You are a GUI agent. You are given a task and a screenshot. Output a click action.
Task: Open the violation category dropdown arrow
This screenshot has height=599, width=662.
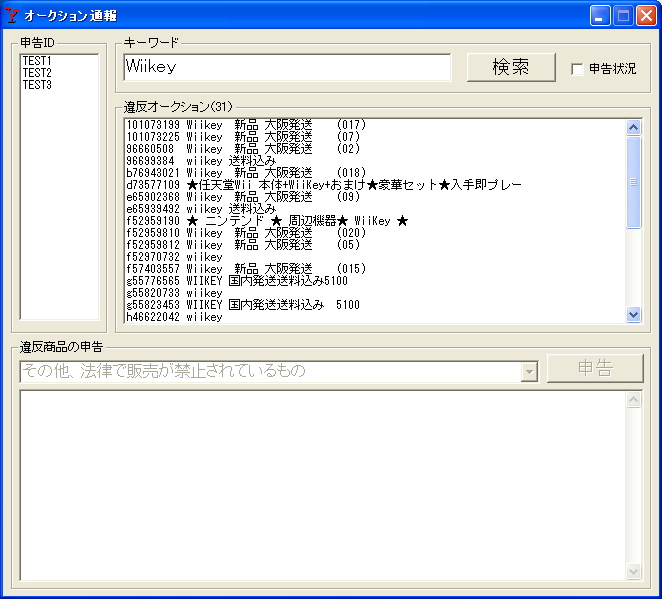click(x=529, y=372)
